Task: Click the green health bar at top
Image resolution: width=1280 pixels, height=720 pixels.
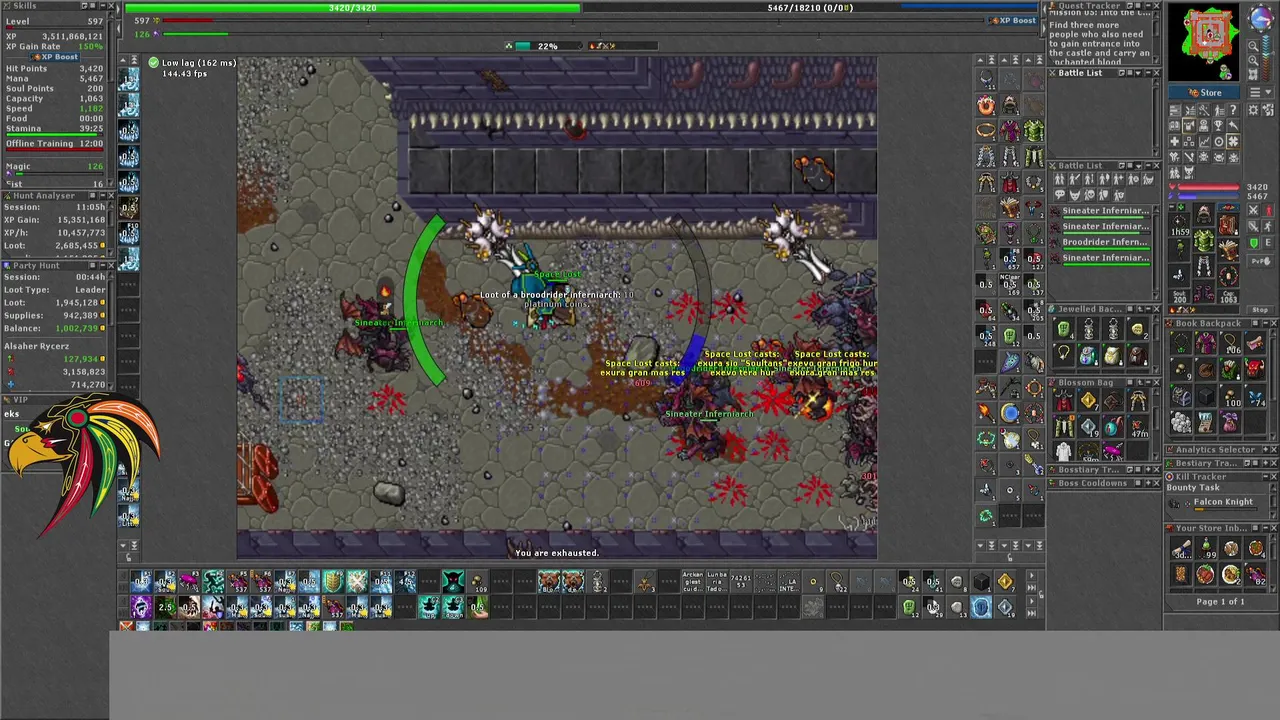Action: pos(353,8)
